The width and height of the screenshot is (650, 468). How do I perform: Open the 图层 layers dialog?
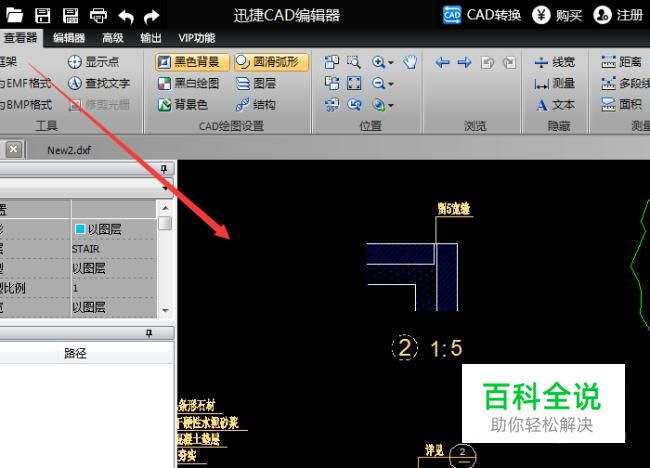click(256, 83)
